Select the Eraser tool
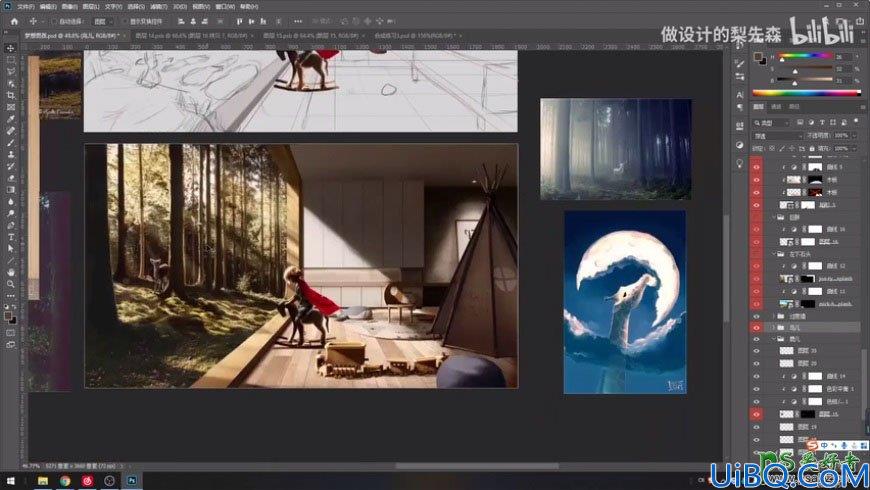 pos(11,178)
